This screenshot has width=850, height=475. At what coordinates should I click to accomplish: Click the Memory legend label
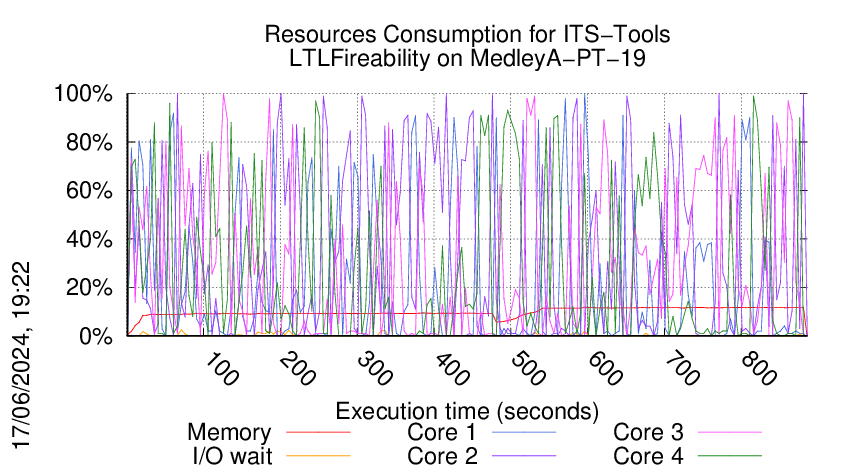[x=229, y=432]
